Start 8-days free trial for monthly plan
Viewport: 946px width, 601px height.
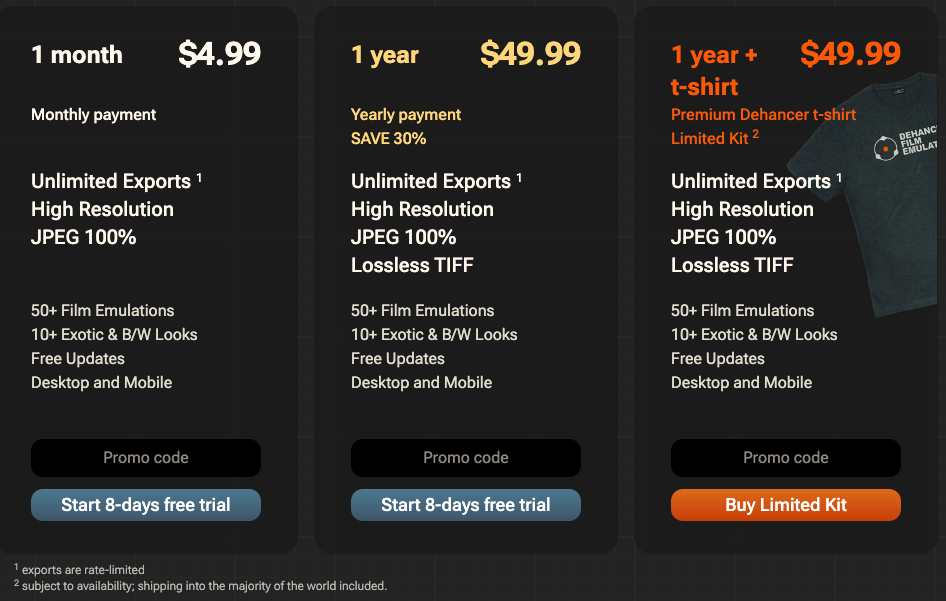click(146, 505)
